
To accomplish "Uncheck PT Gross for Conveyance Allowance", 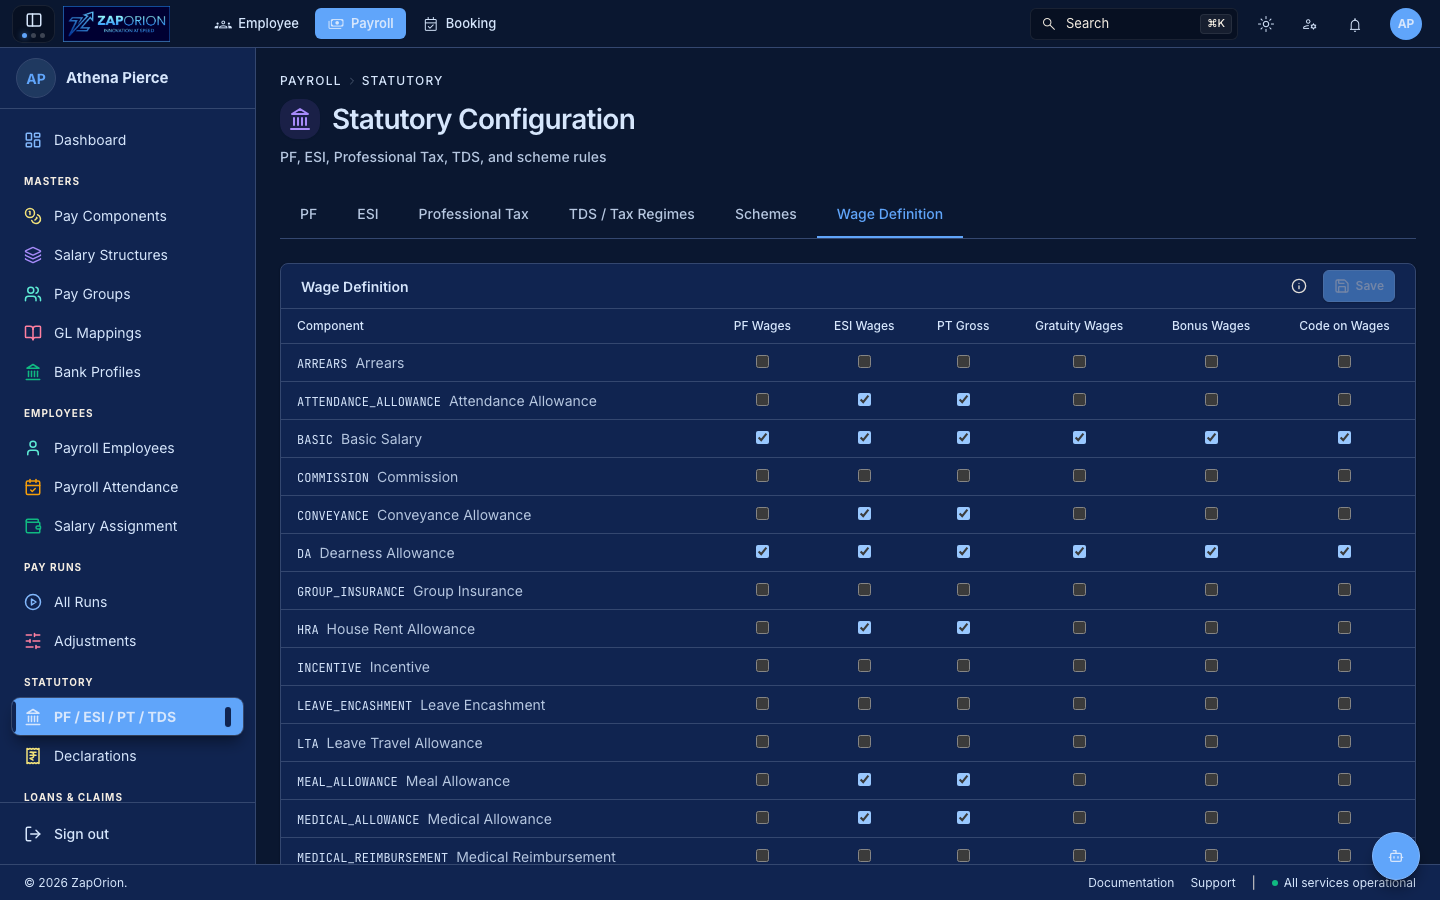I will pyautogui.click(x=964, y=514).
